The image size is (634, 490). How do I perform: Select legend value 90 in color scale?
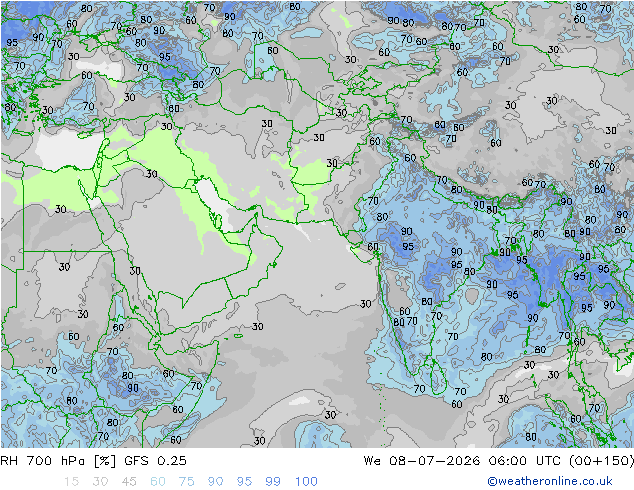[216, 482]
